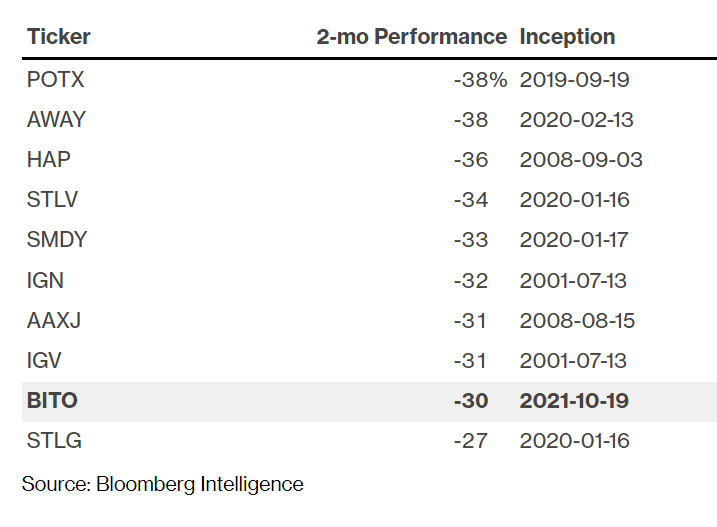Select the AWAY ticker cell
Viewport: 717px width, 527px height.
(56, 120)
